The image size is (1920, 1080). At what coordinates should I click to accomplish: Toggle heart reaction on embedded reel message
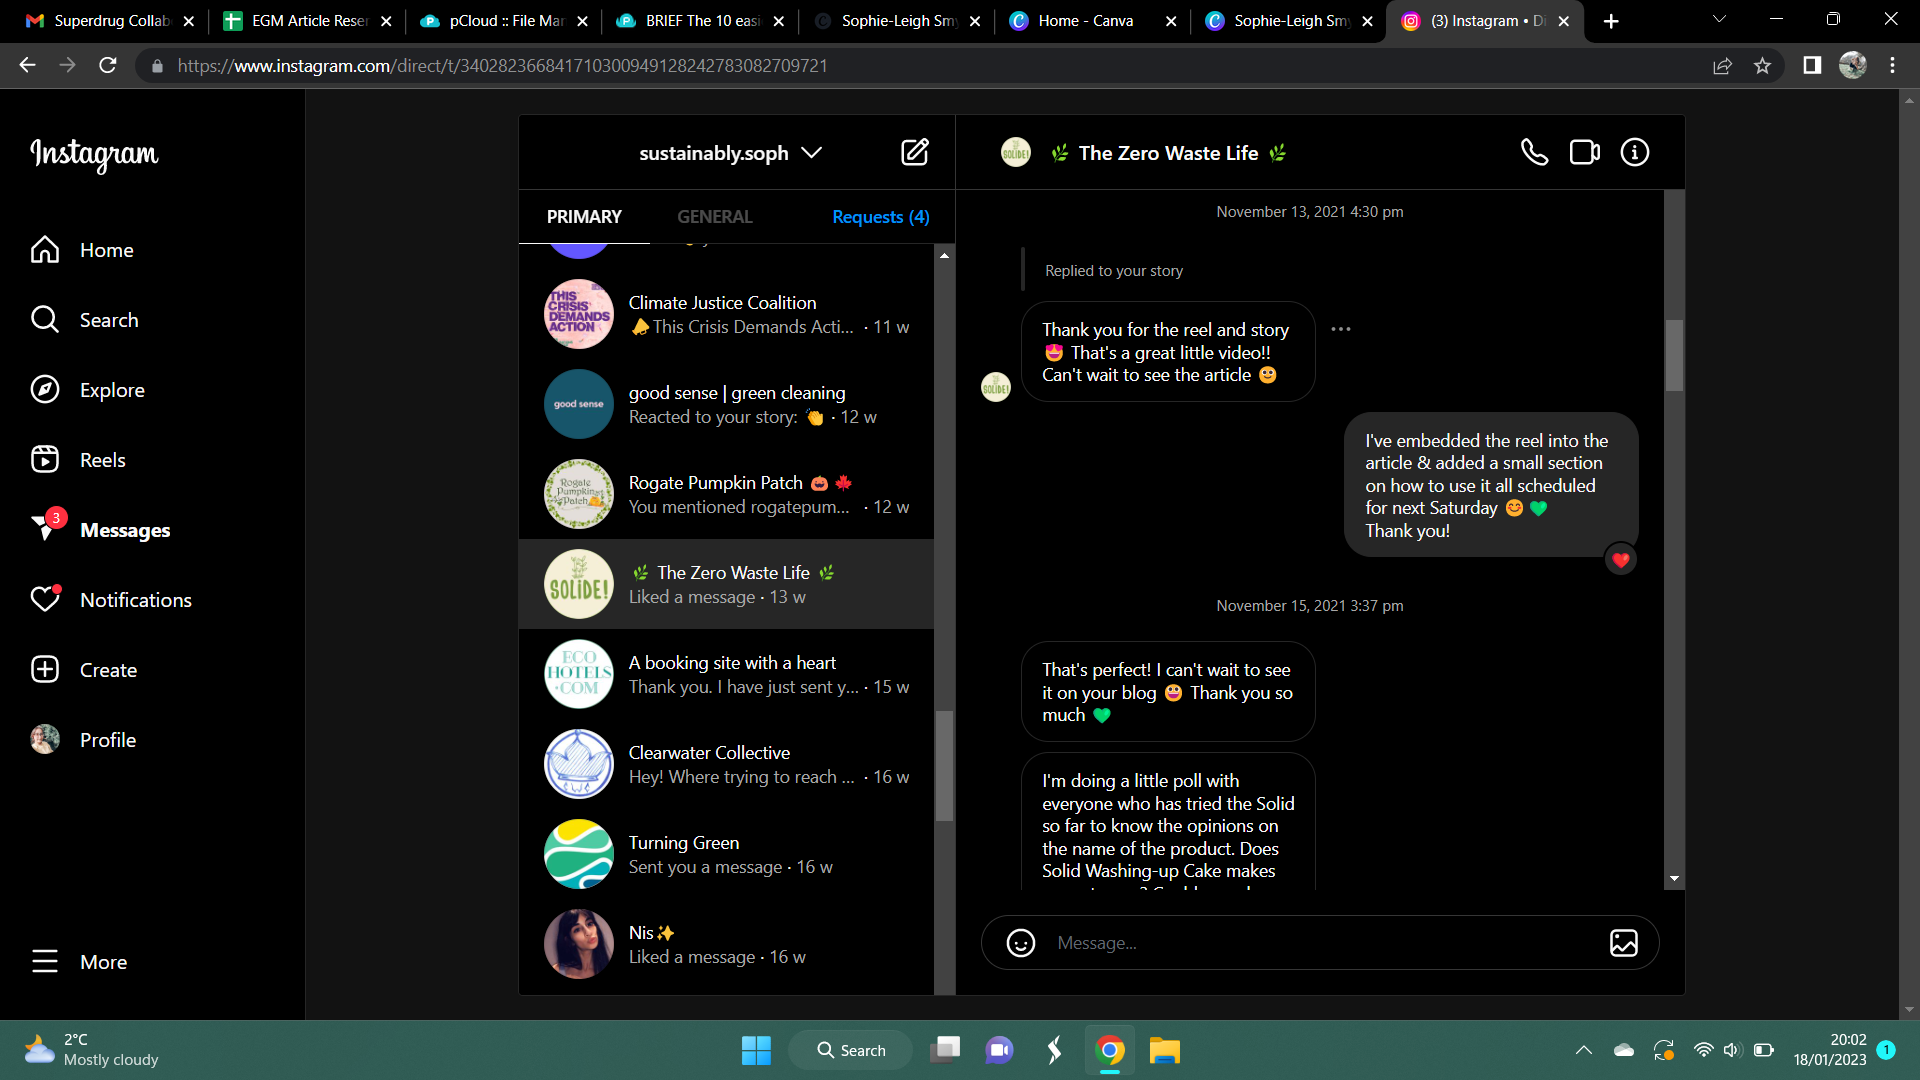click(x=1620, y=560)
